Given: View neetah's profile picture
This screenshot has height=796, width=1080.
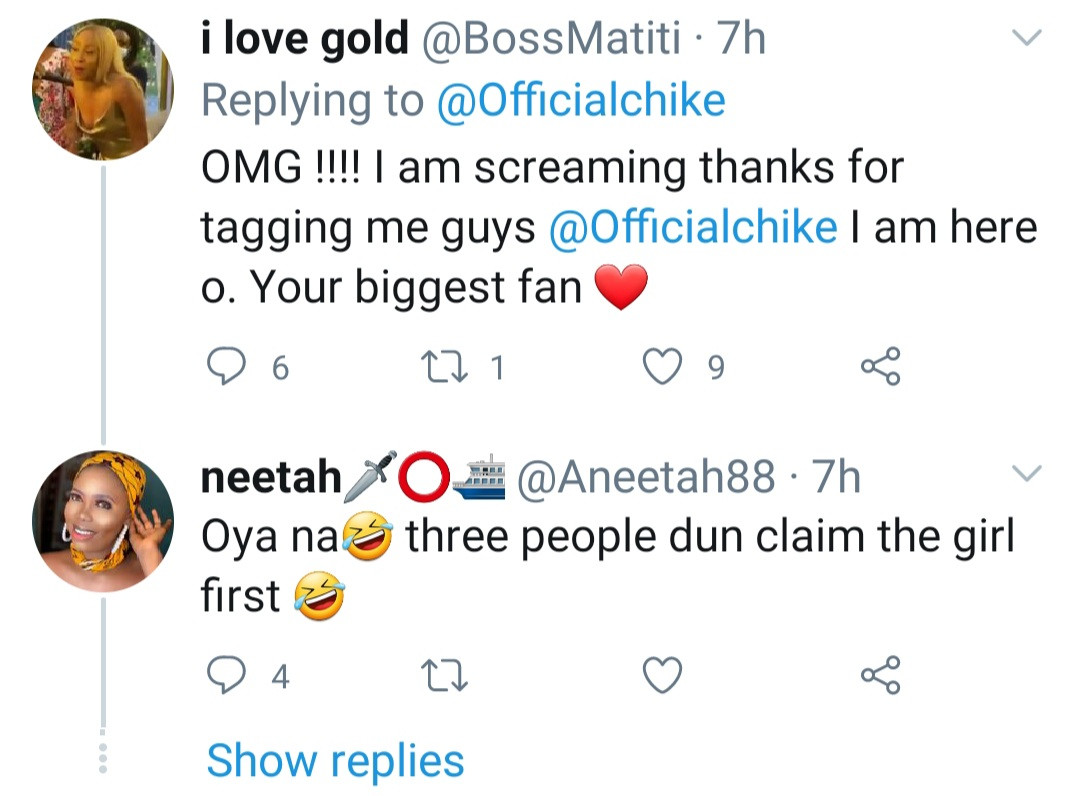Looking at the screenshot, I should [x=103, y=521].
